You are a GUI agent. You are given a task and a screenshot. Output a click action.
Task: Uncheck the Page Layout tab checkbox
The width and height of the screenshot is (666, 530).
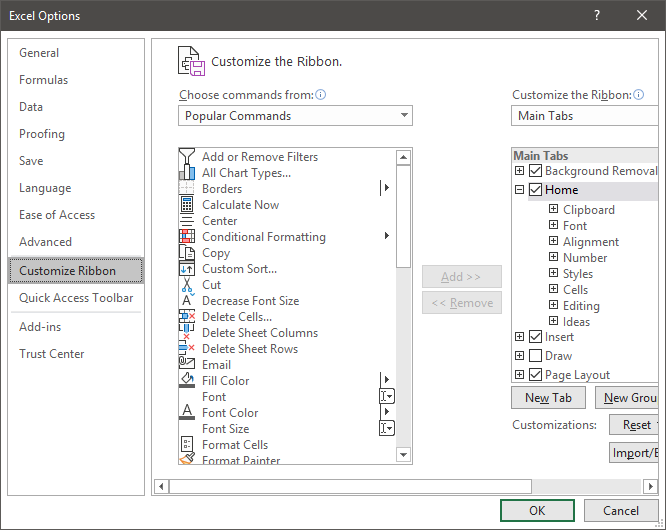point(535,375)
